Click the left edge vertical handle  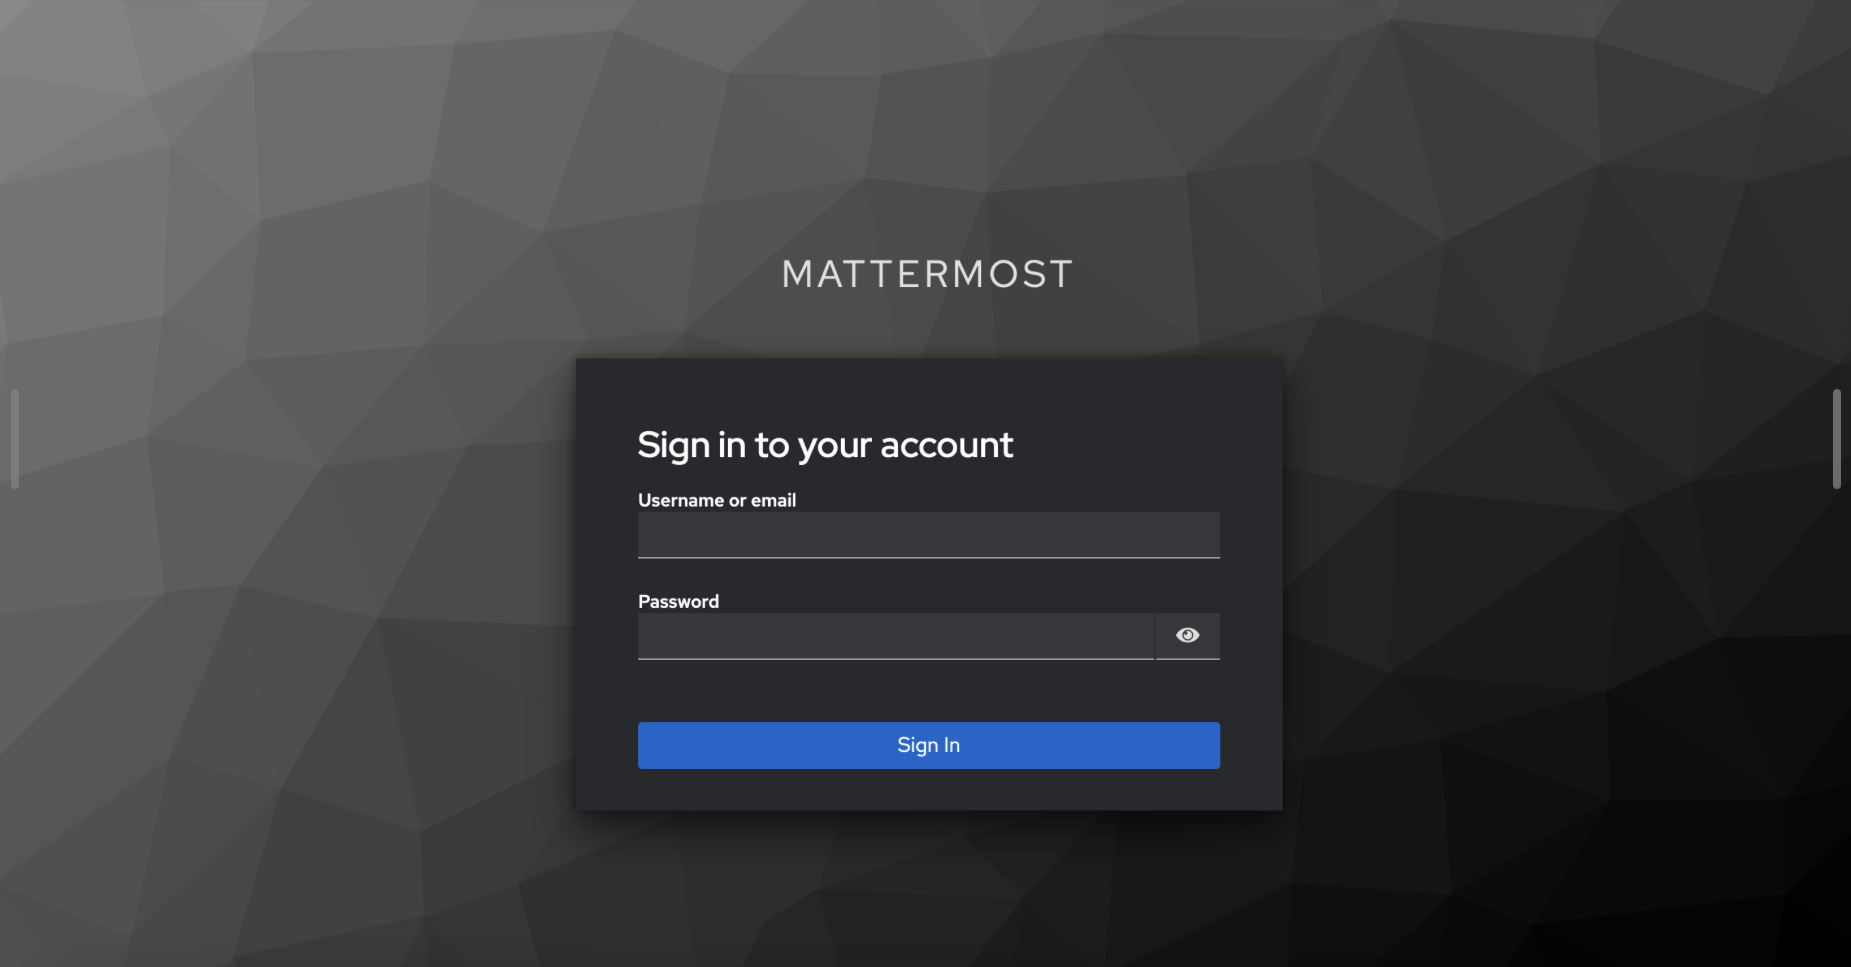(15, 439)
